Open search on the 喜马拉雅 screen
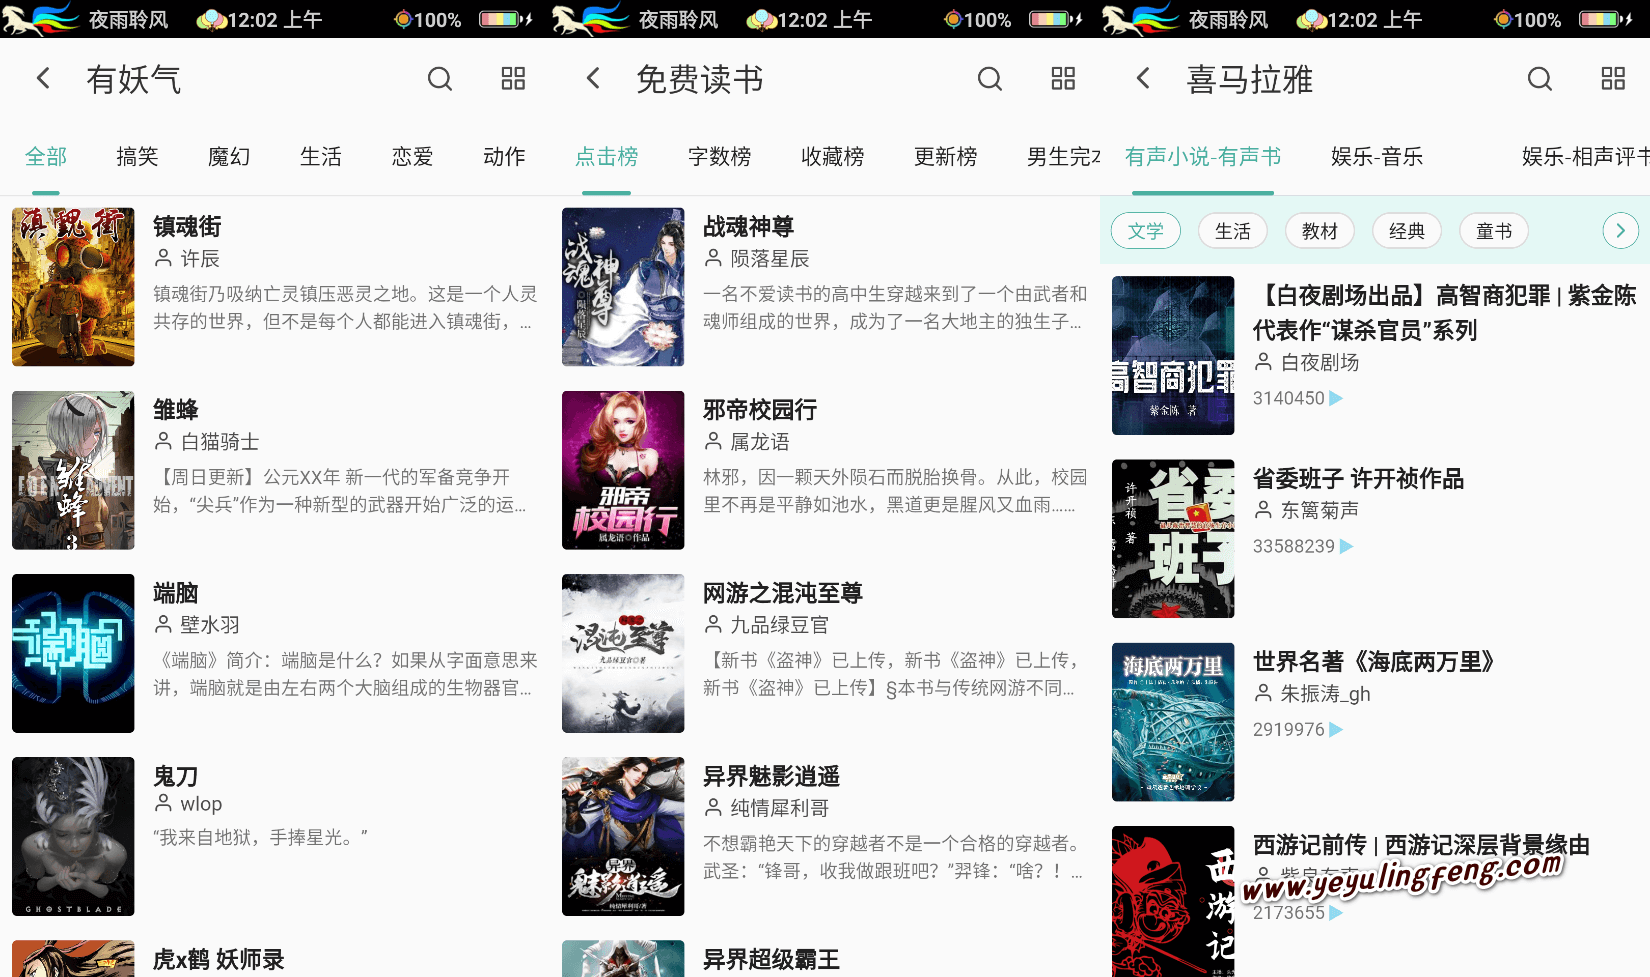The image size is (1650, 977). pos(1540,78)
